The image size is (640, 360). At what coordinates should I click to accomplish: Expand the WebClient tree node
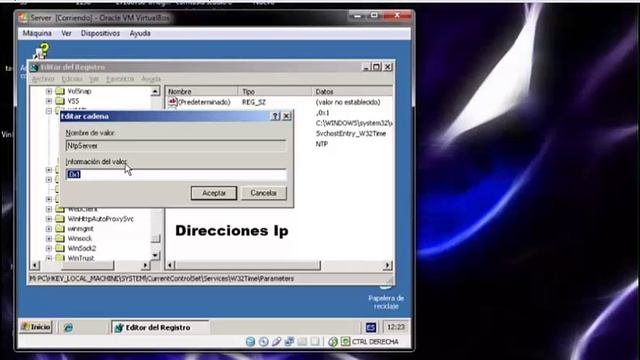click(49, 209)
